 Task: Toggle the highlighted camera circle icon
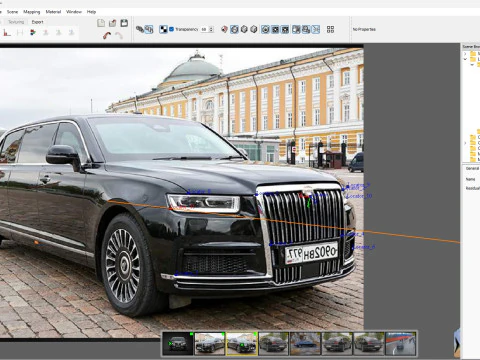tap(265, 29)
